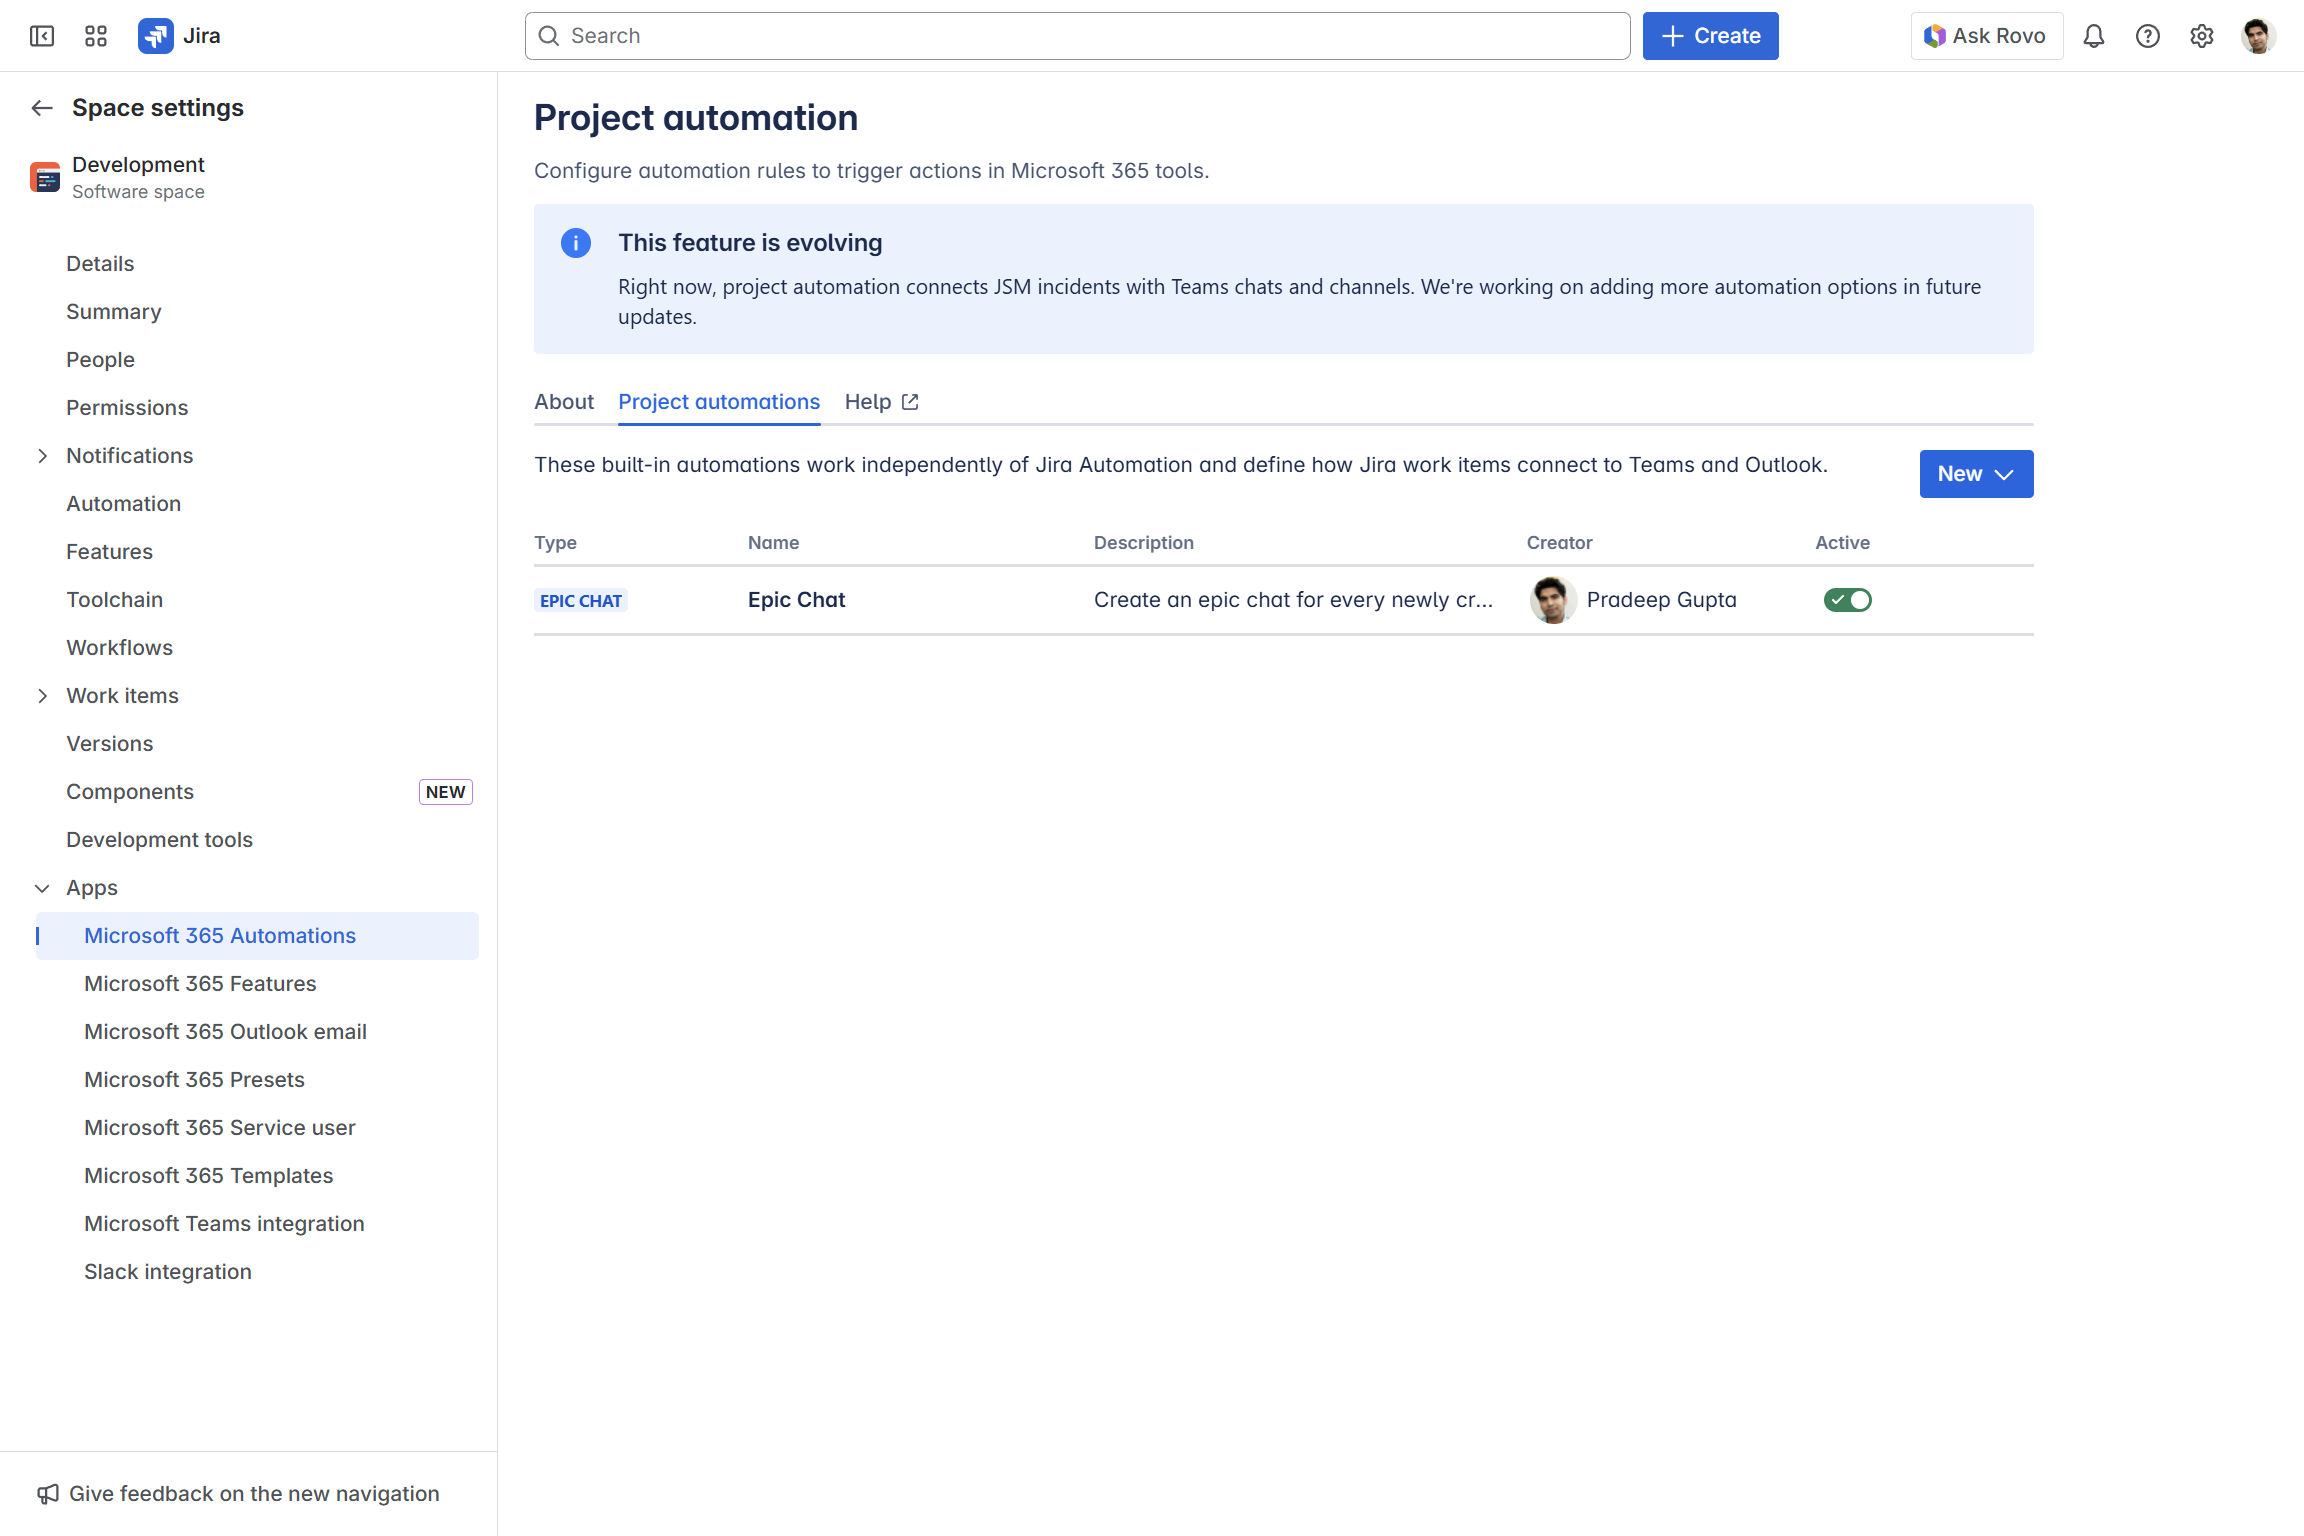The image size is (2304, 1536).
Task: Open the profile avatar at top right
Action: pos(2257,36)
